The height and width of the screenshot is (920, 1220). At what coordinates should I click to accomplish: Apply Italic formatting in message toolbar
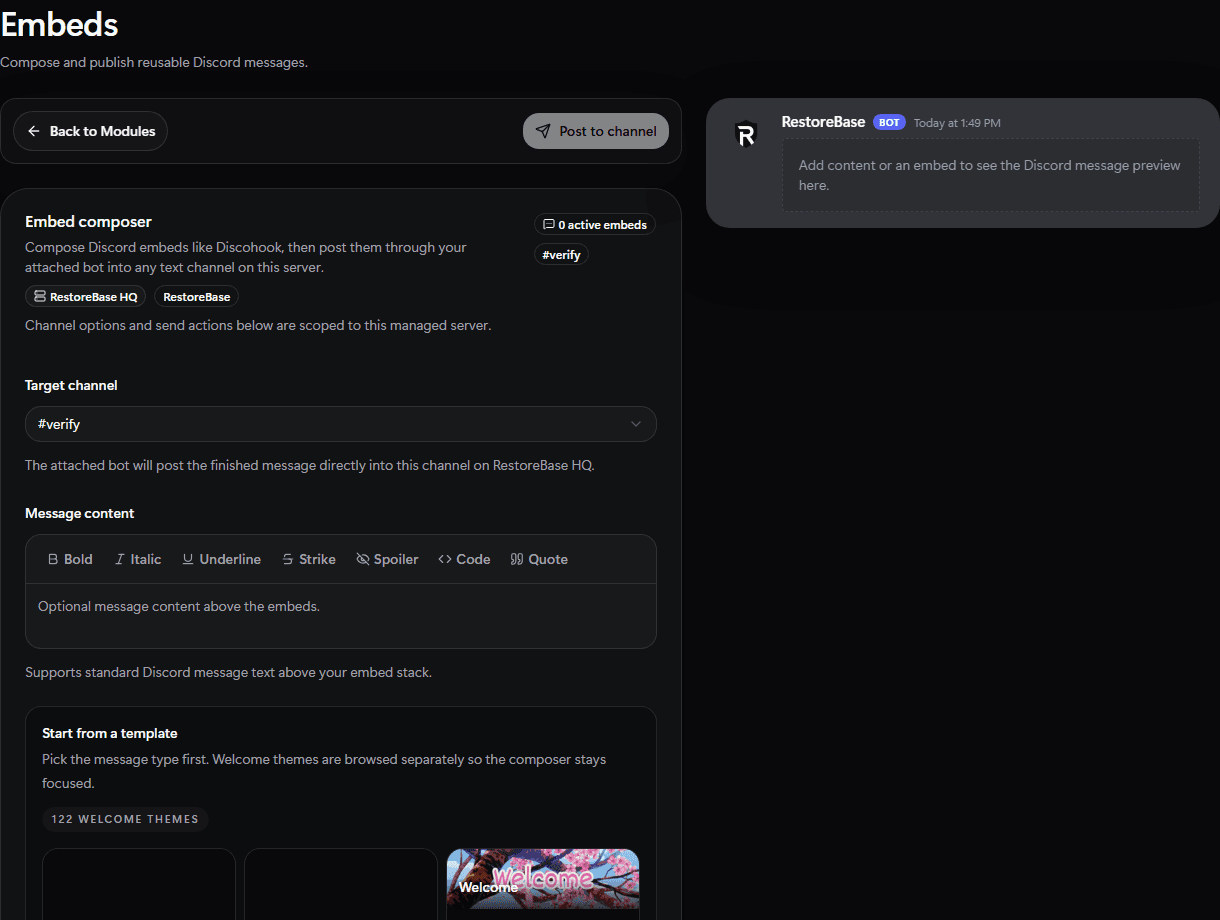coord(138,559)
